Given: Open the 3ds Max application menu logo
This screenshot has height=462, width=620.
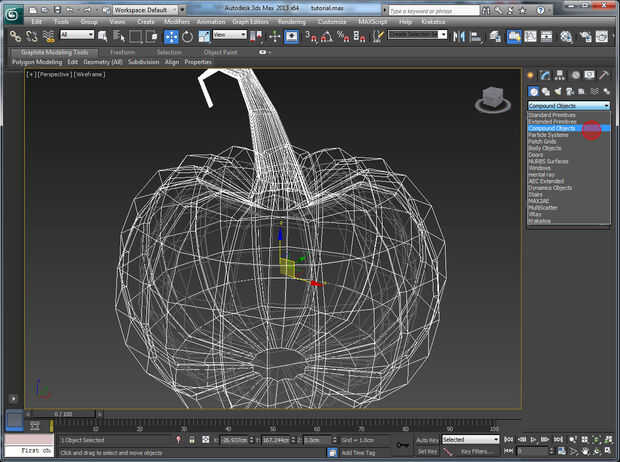Looking at the screenshot, I should tap(12, 12).
